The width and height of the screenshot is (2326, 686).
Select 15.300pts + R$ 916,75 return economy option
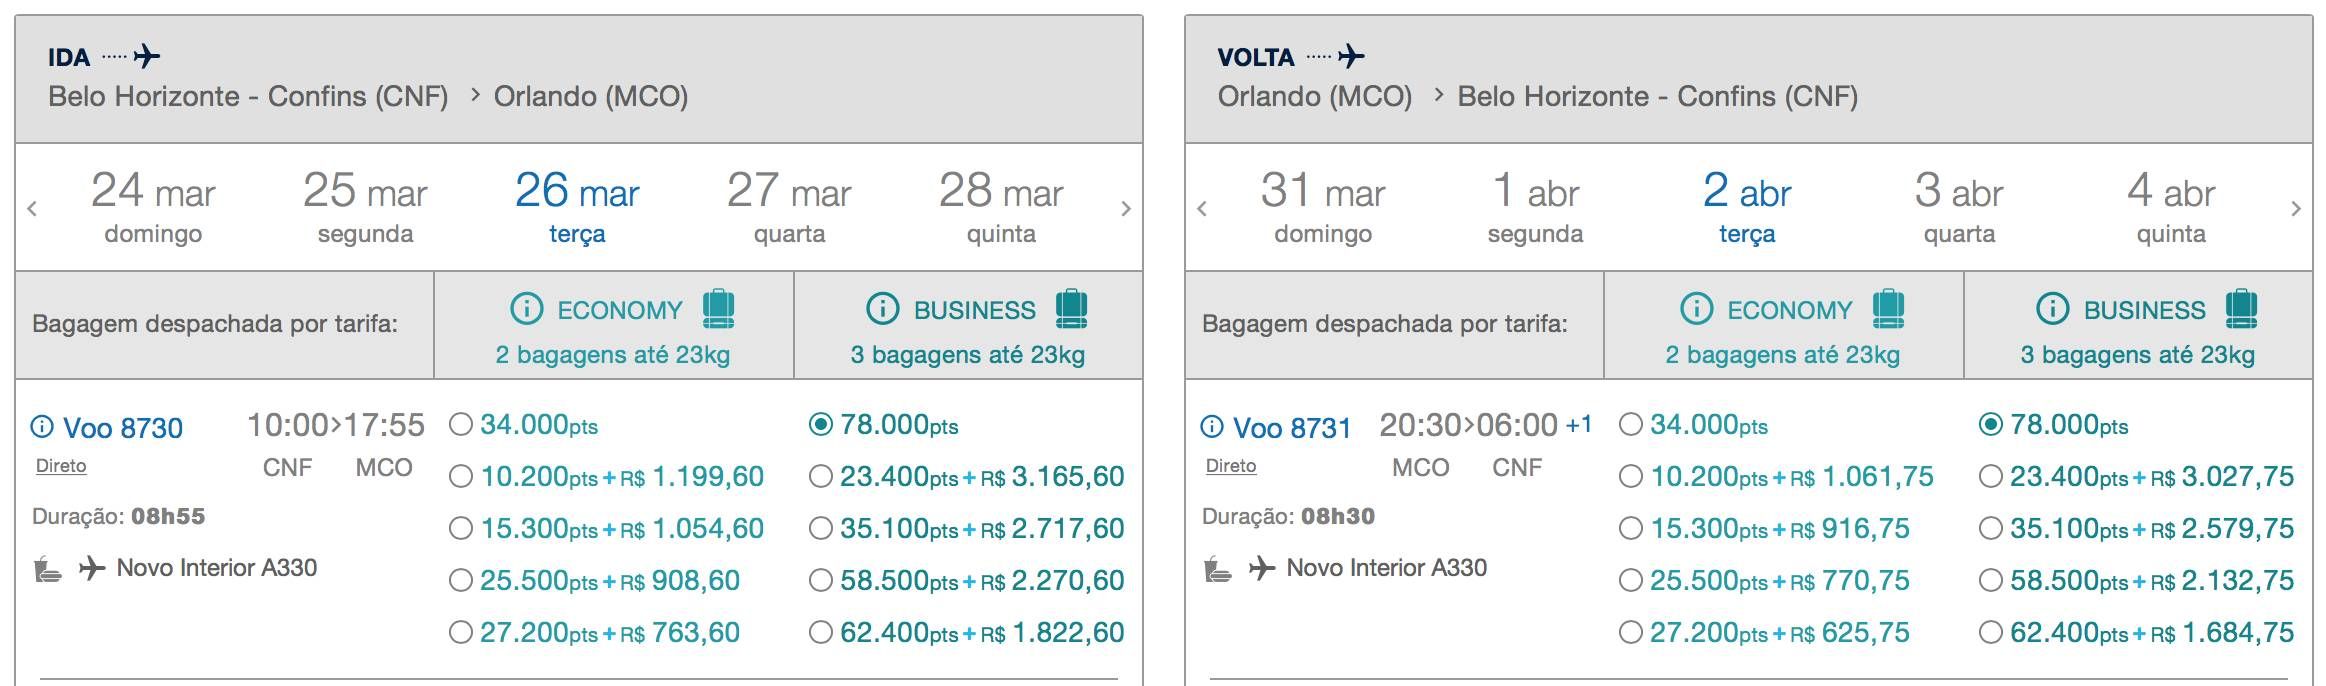point(1630,528)
